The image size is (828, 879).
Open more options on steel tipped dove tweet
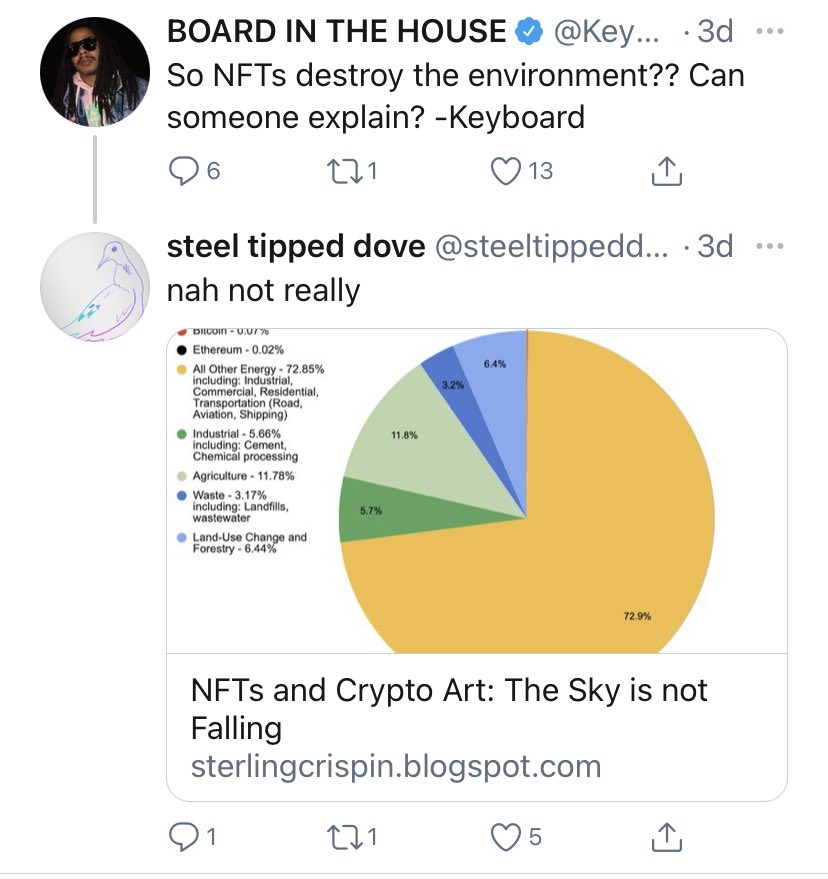(769, 246)
